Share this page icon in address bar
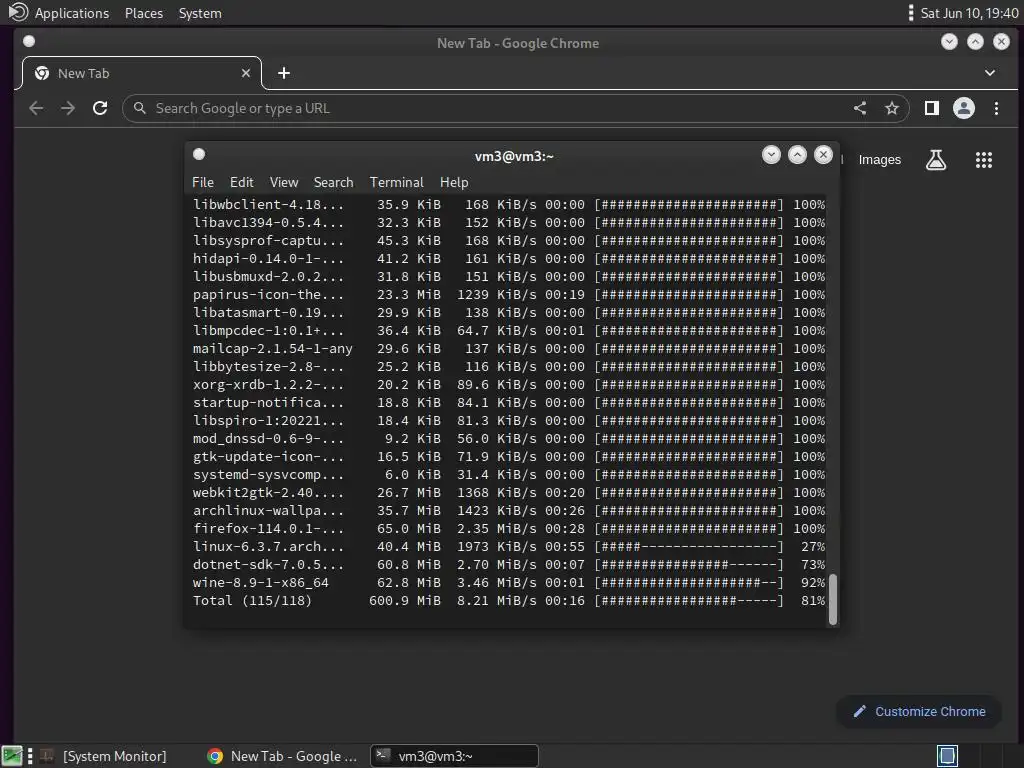The width and height of the screenshot is (1024, 768). 860,108
